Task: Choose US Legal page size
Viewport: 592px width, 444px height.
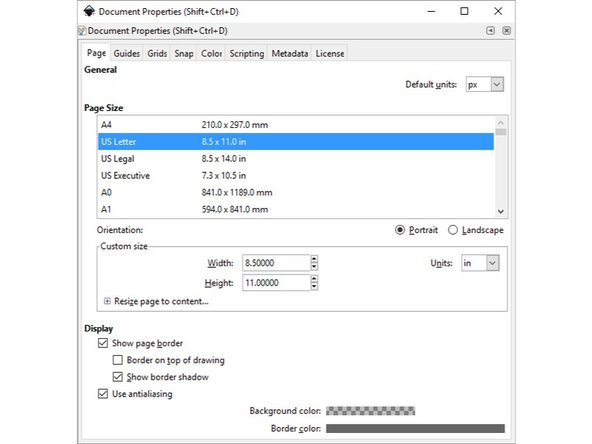Action: (296, 159)
